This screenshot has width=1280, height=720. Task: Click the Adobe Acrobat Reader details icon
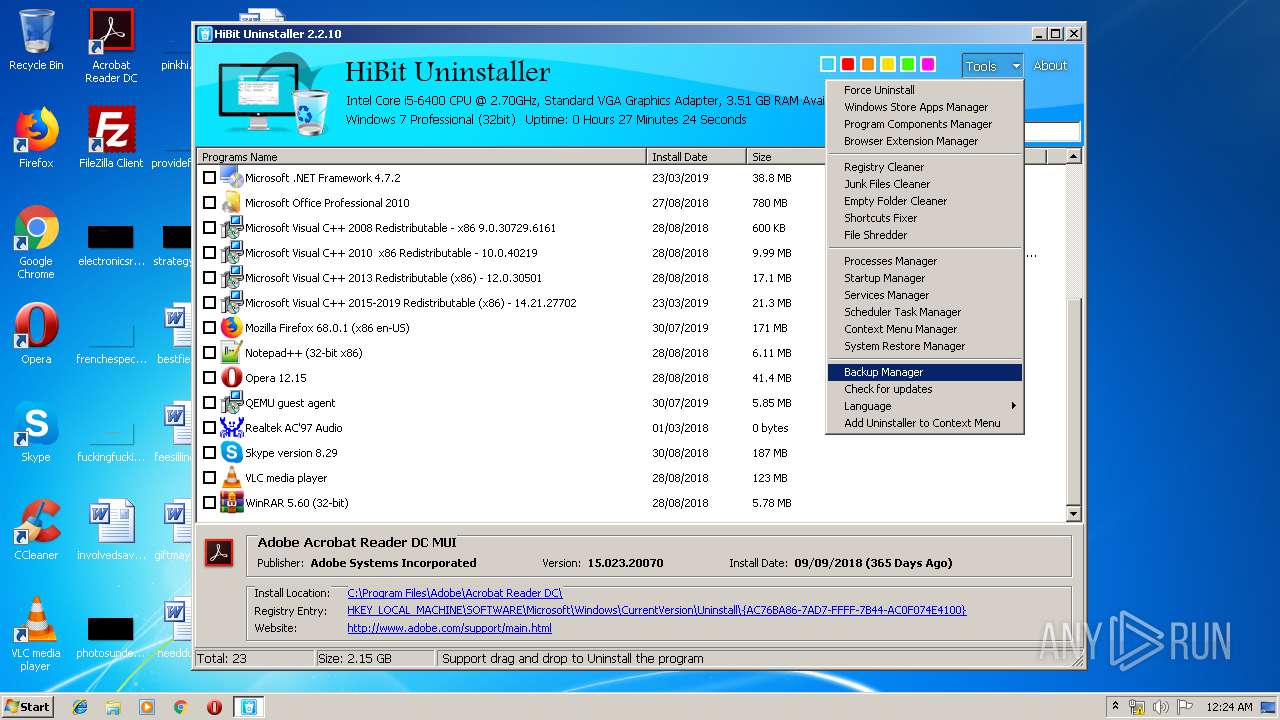pyautogui.click(x=219, y=552)
